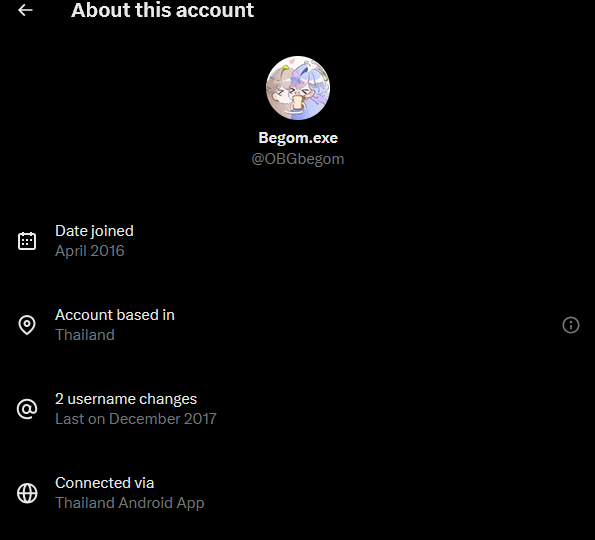Open the @OBGbegom handle
595x540 pixels.
point(298,159)
